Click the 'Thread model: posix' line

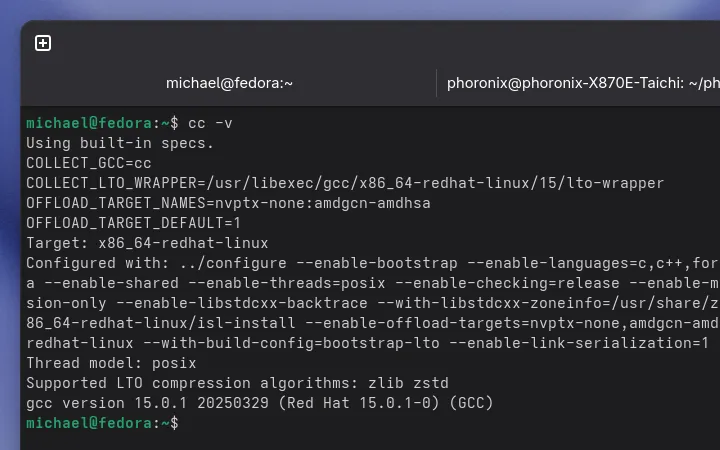(111, 363)
